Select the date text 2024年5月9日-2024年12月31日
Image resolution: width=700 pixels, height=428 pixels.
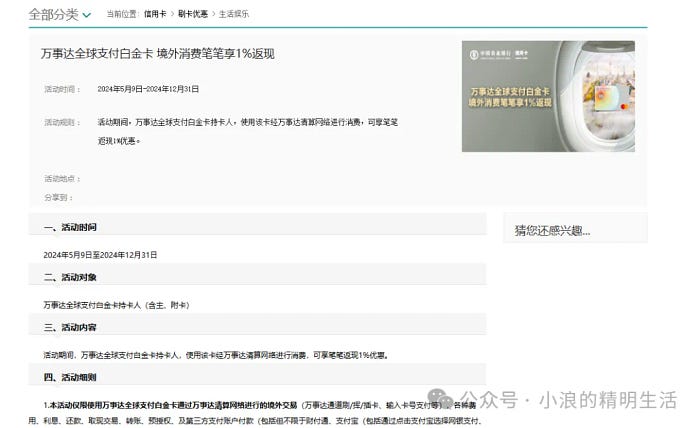click(148, 89)
